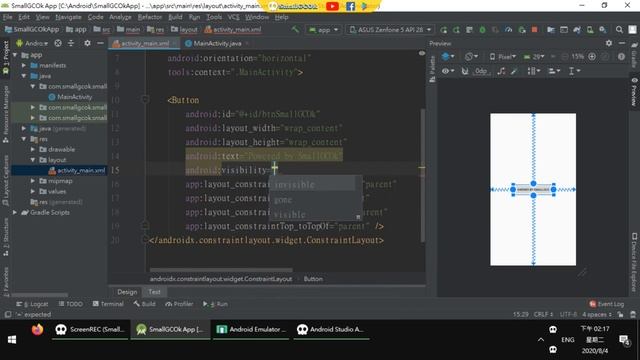
Task: Open the View Options eye dropdown
Action: click(x=448, y=71)
